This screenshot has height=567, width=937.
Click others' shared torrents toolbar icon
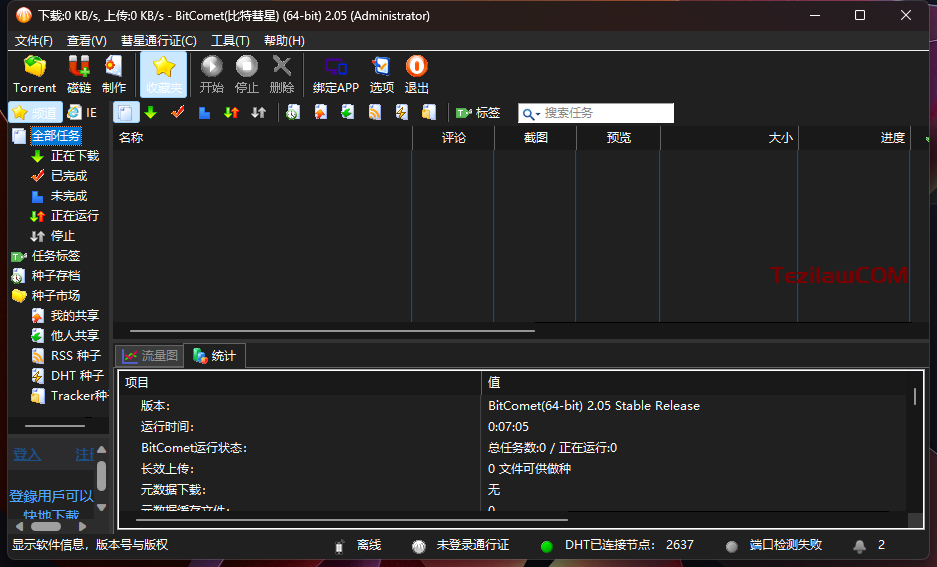347,112
